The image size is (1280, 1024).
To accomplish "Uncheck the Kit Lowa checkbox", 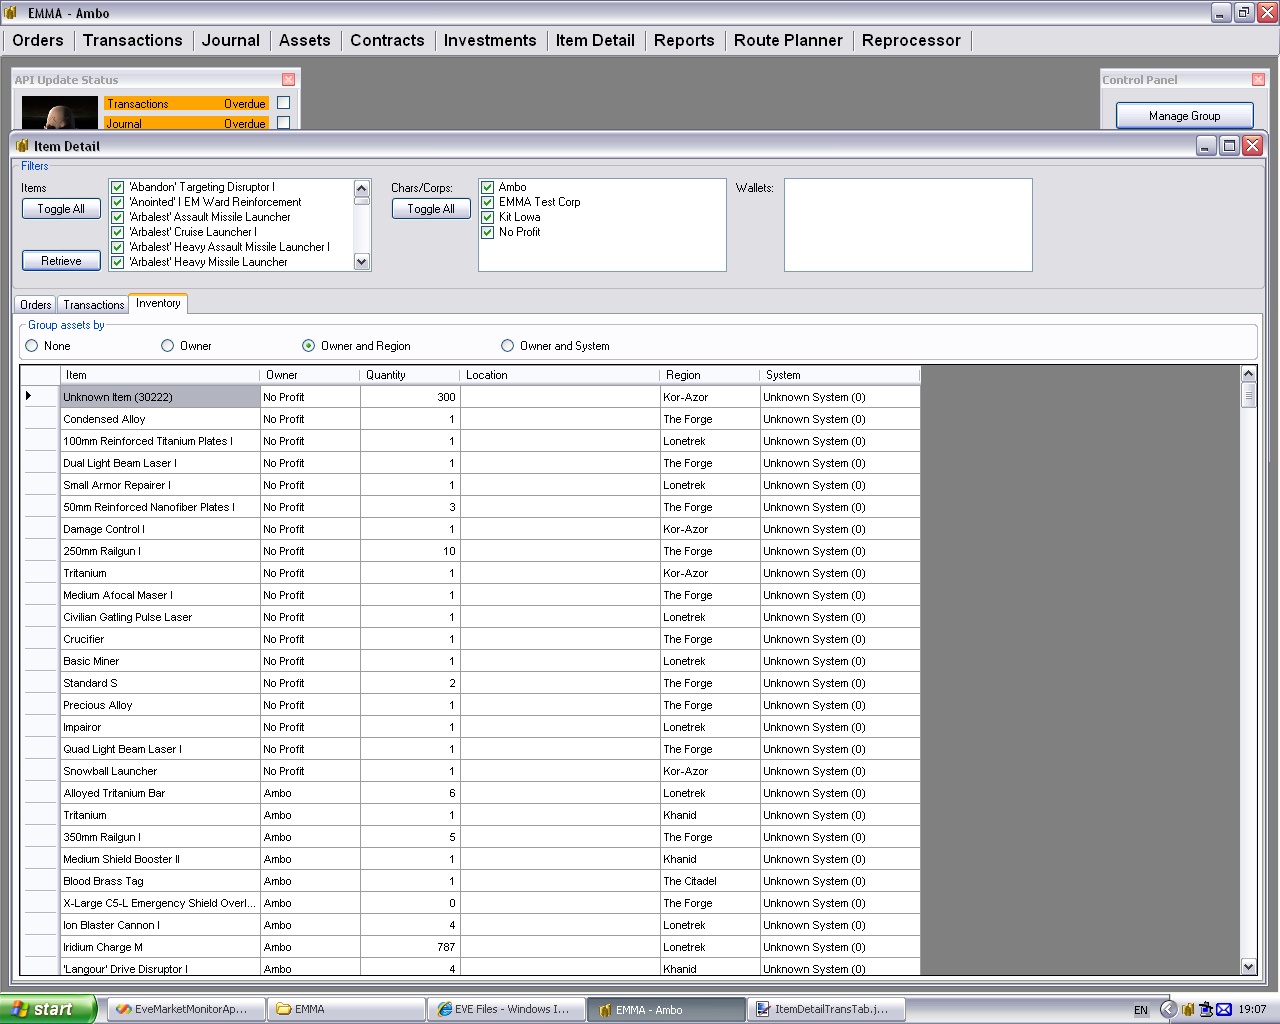I will (488, 217).
